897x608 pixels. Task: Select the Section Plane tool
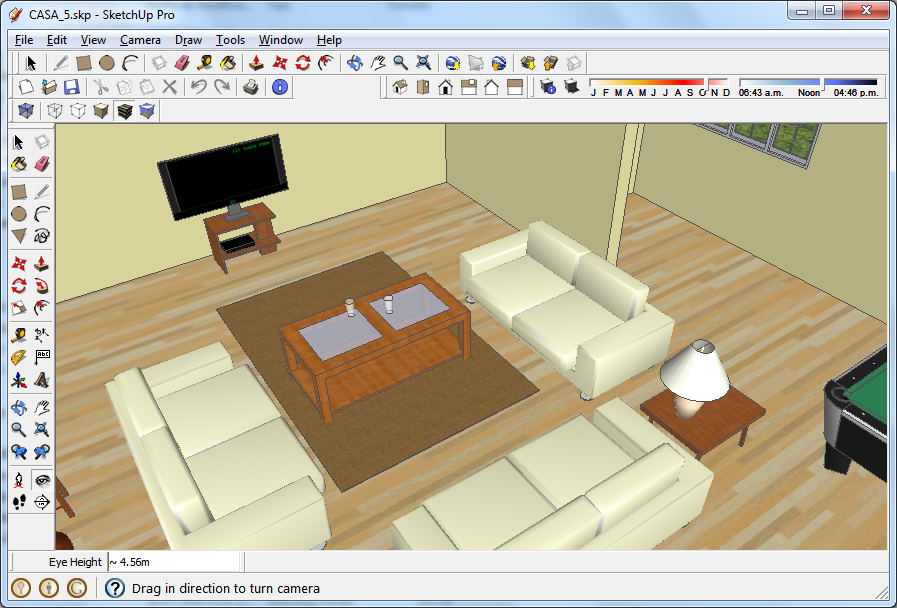pyautogui.click(x=42, y=502)
